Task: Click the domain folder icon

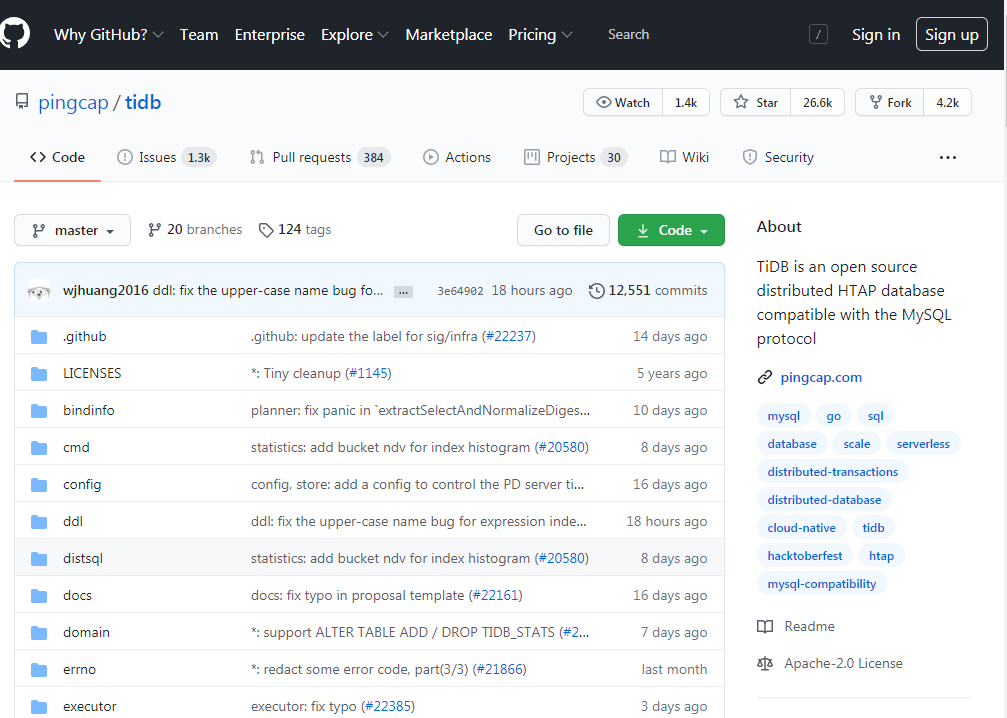Action: [39, 633]
